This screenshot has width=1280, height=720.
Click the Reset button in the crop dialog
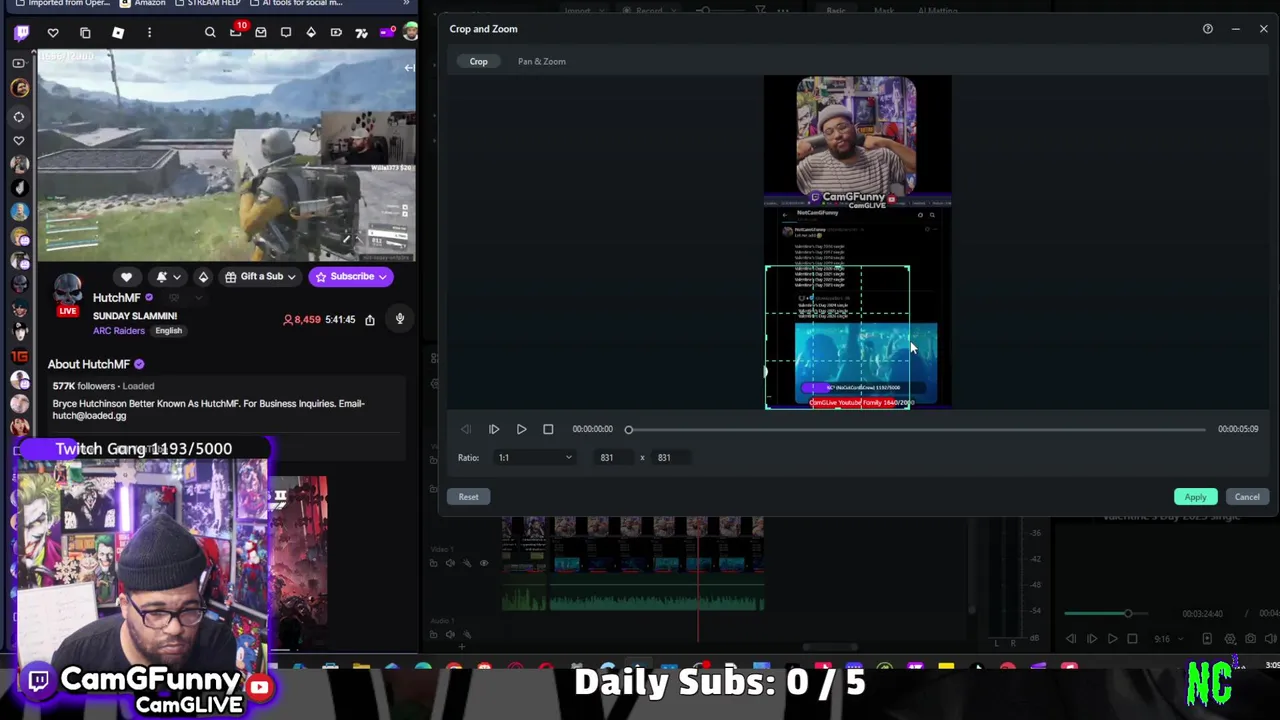(468, 497)
